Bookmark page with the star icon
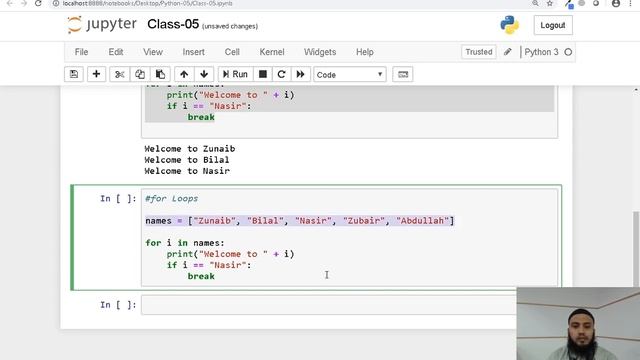The width and height of the screenshot is (640, 360). (550, 3)
